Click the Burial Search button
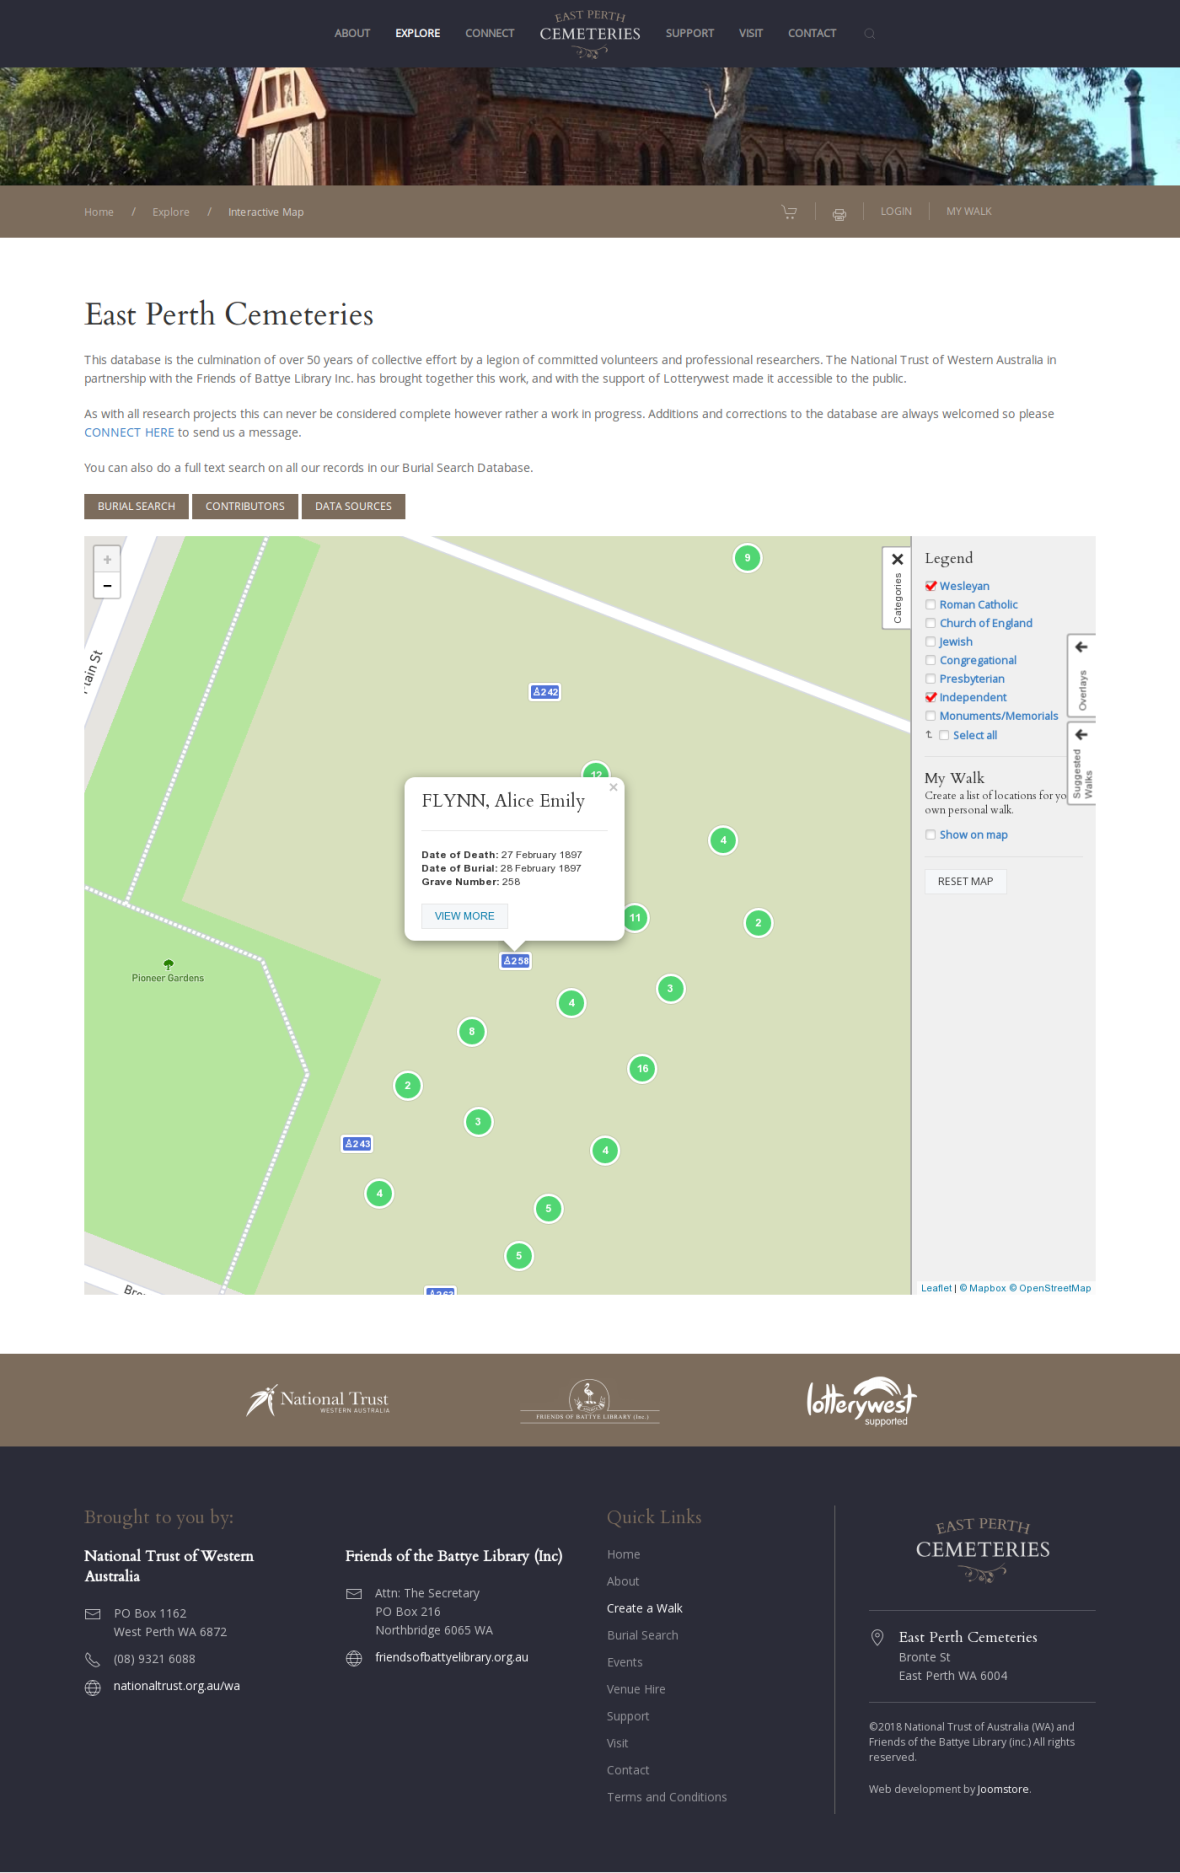1180x1873 pixels. point(136,507)
